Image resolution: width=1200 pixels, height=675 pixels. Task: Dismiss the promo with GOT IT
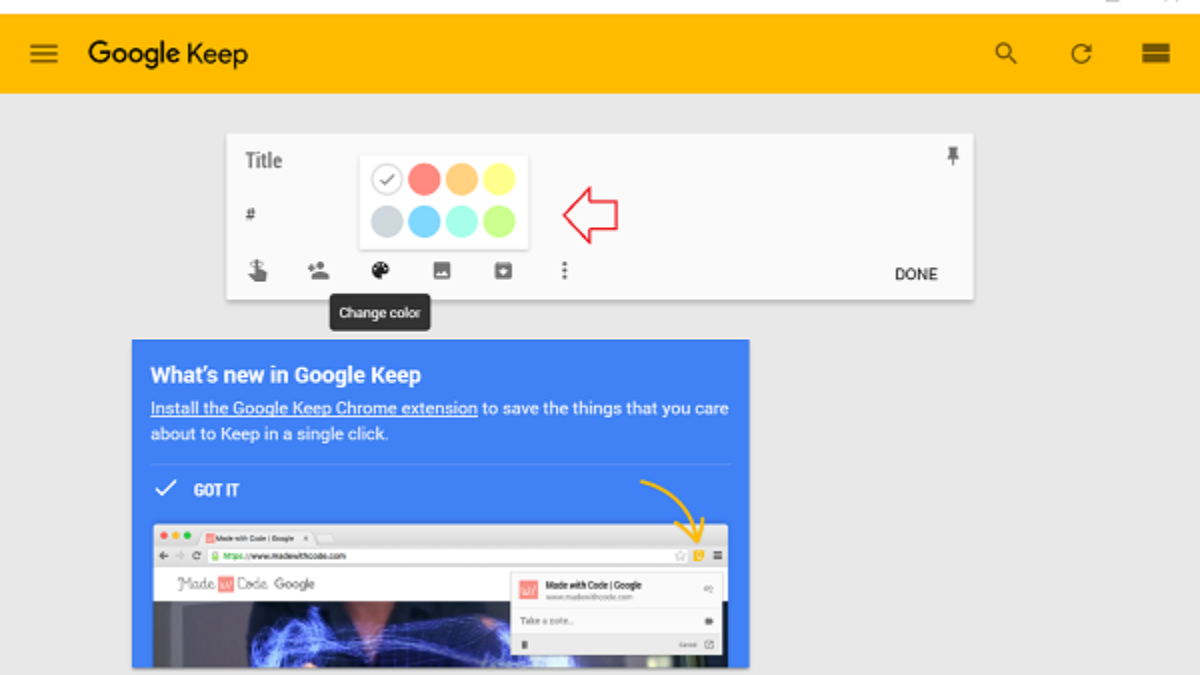coord(196,490)
